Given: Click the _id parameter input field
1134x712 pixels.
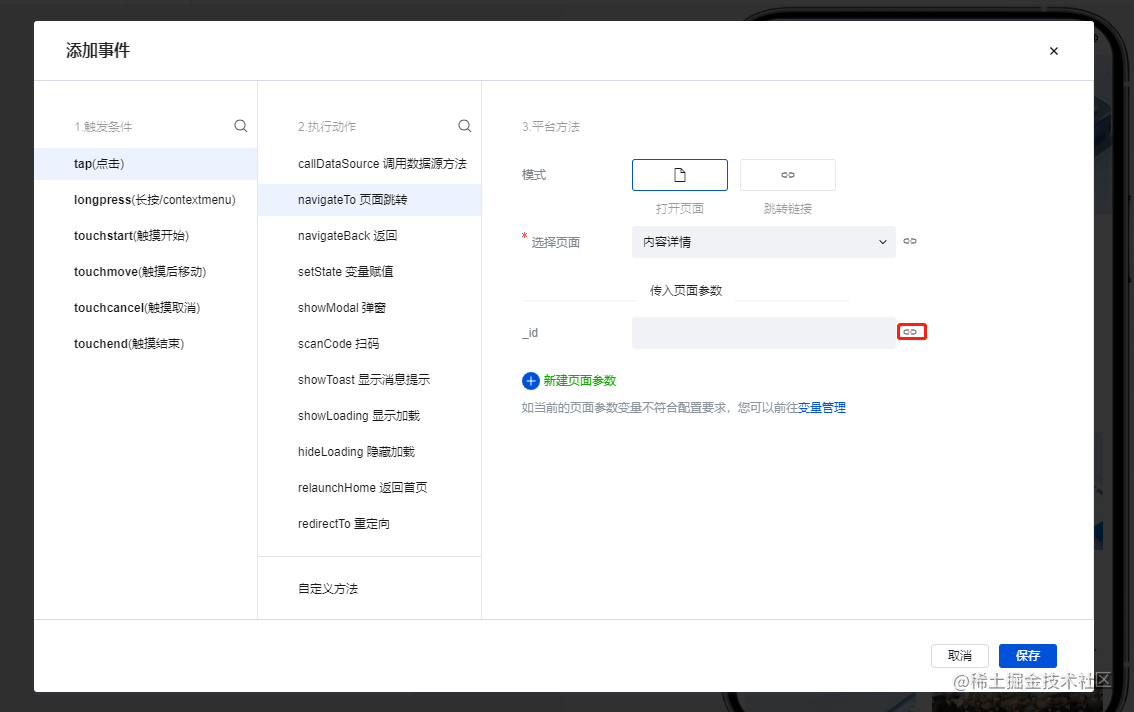Looking at the screenshot, I should [x=764, y=333].
